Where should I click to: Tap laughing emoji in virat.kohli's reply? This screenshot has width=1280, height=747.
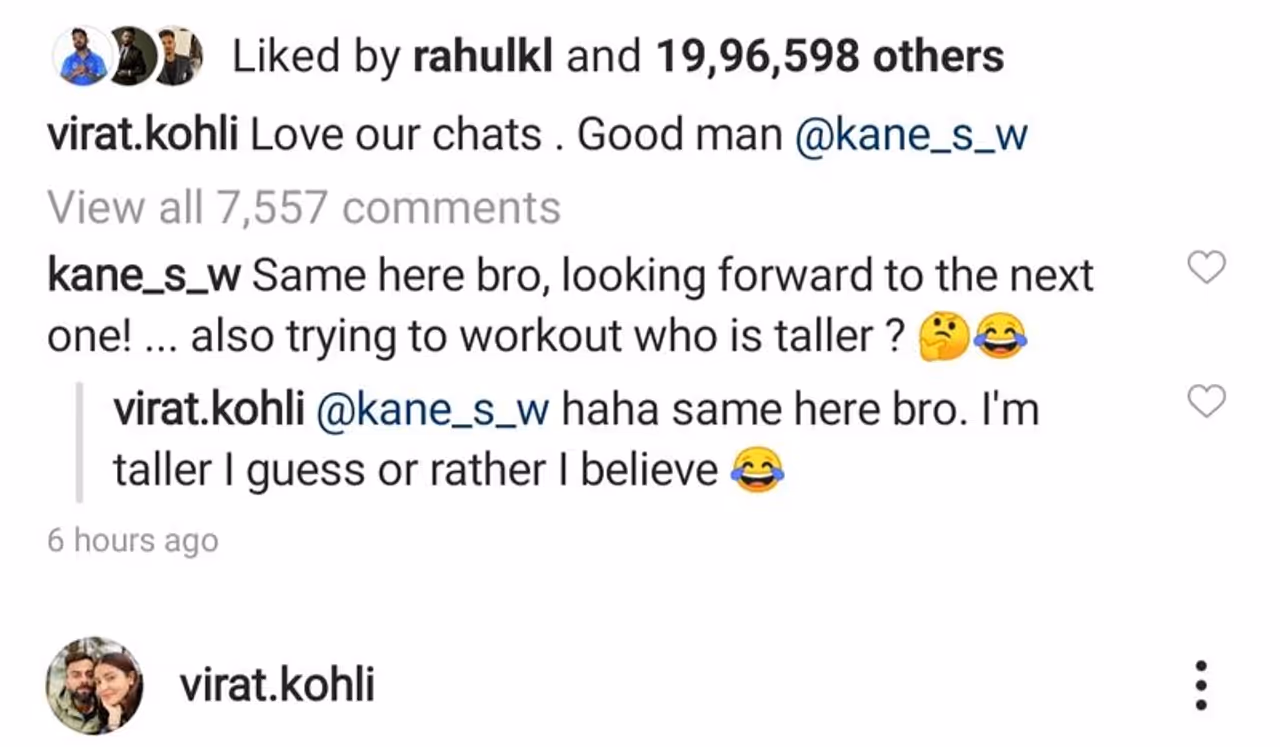(757, 471)
